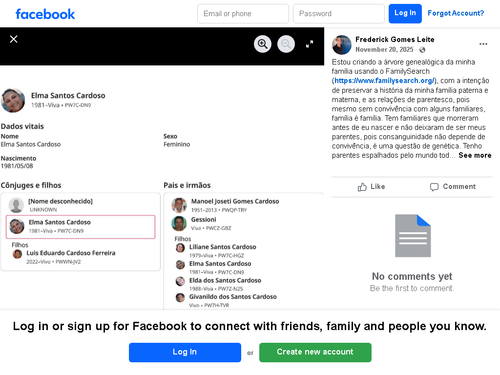This screenshot has width=500, height=375.
Task: Click the thumbs-up Like icon
Action: (x=362, y=187)
